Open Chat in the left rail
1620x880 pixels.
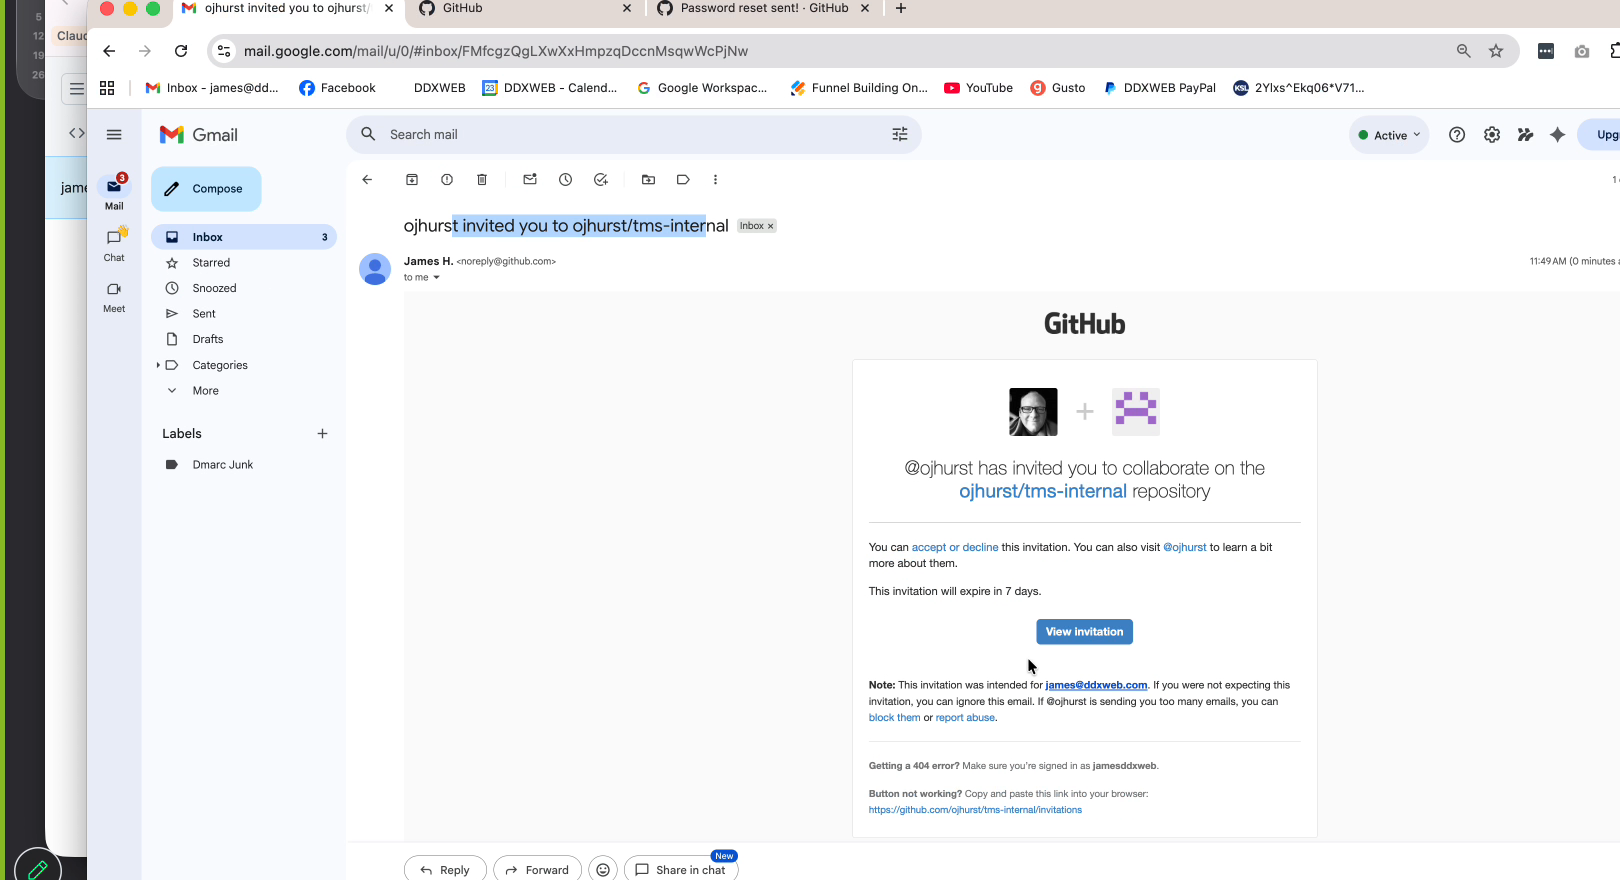114,245
